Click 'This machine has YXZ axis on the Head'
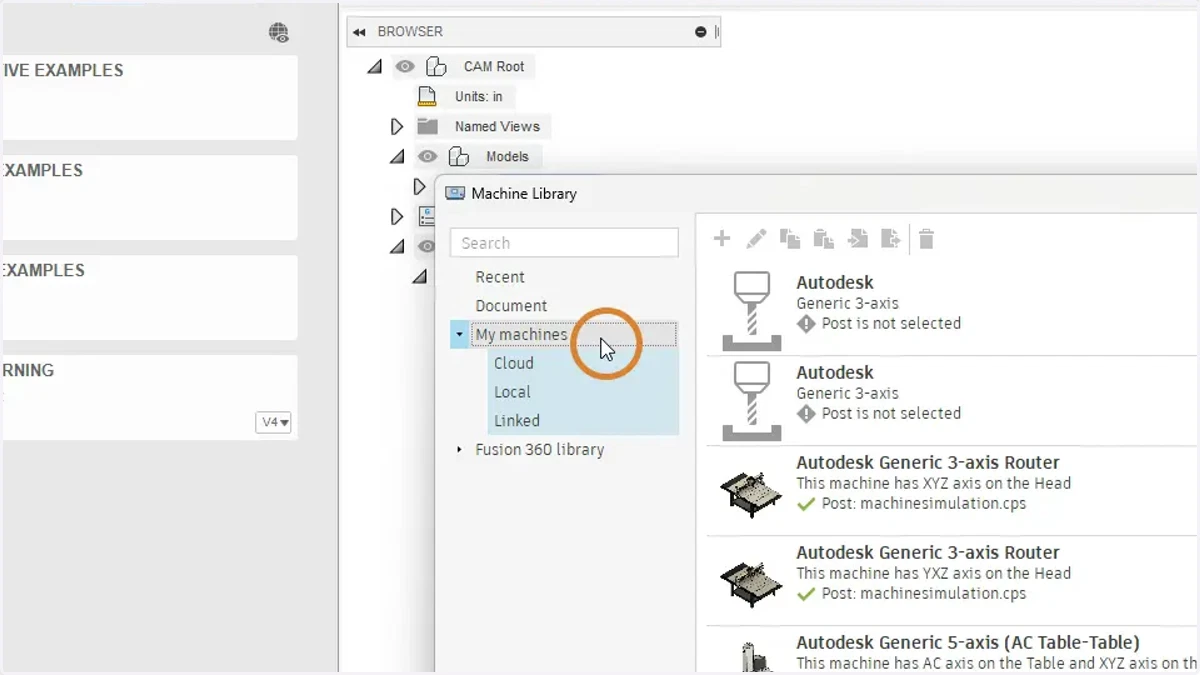 click(x=934, y=573)
